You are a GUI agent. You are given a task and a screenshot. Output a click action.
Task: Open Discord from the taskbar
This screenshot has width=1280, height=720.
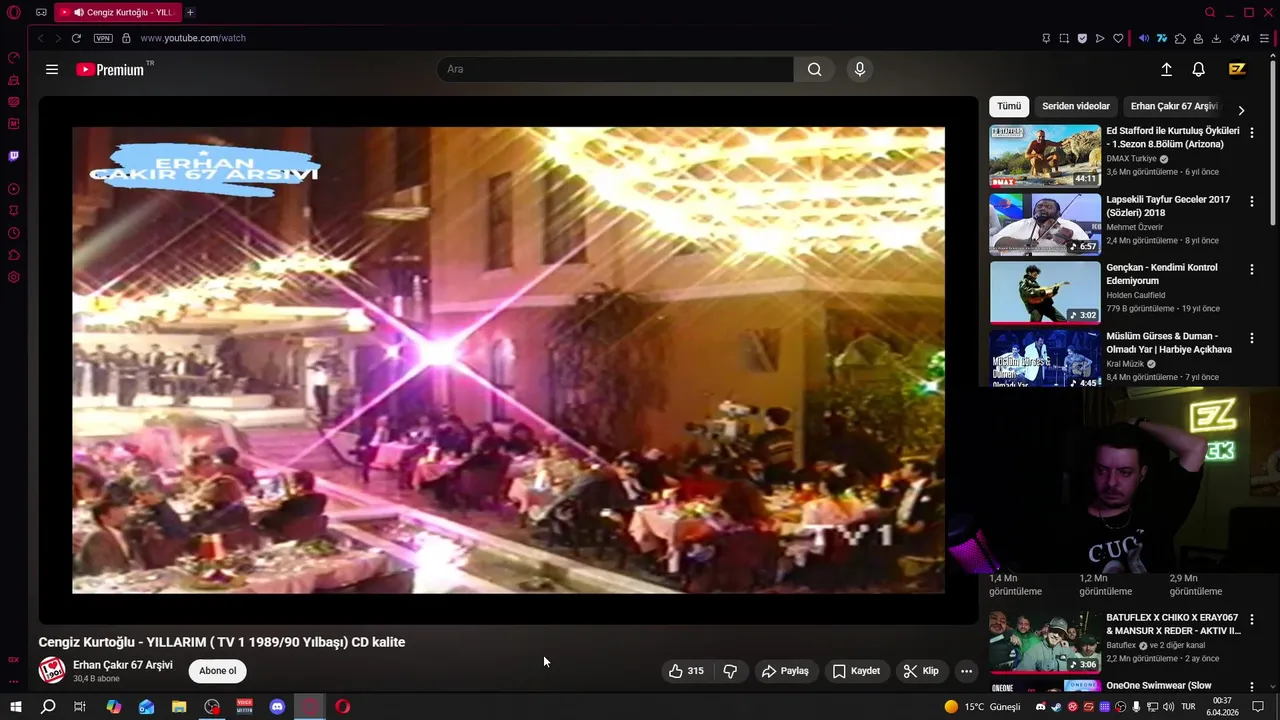point(277,707)
